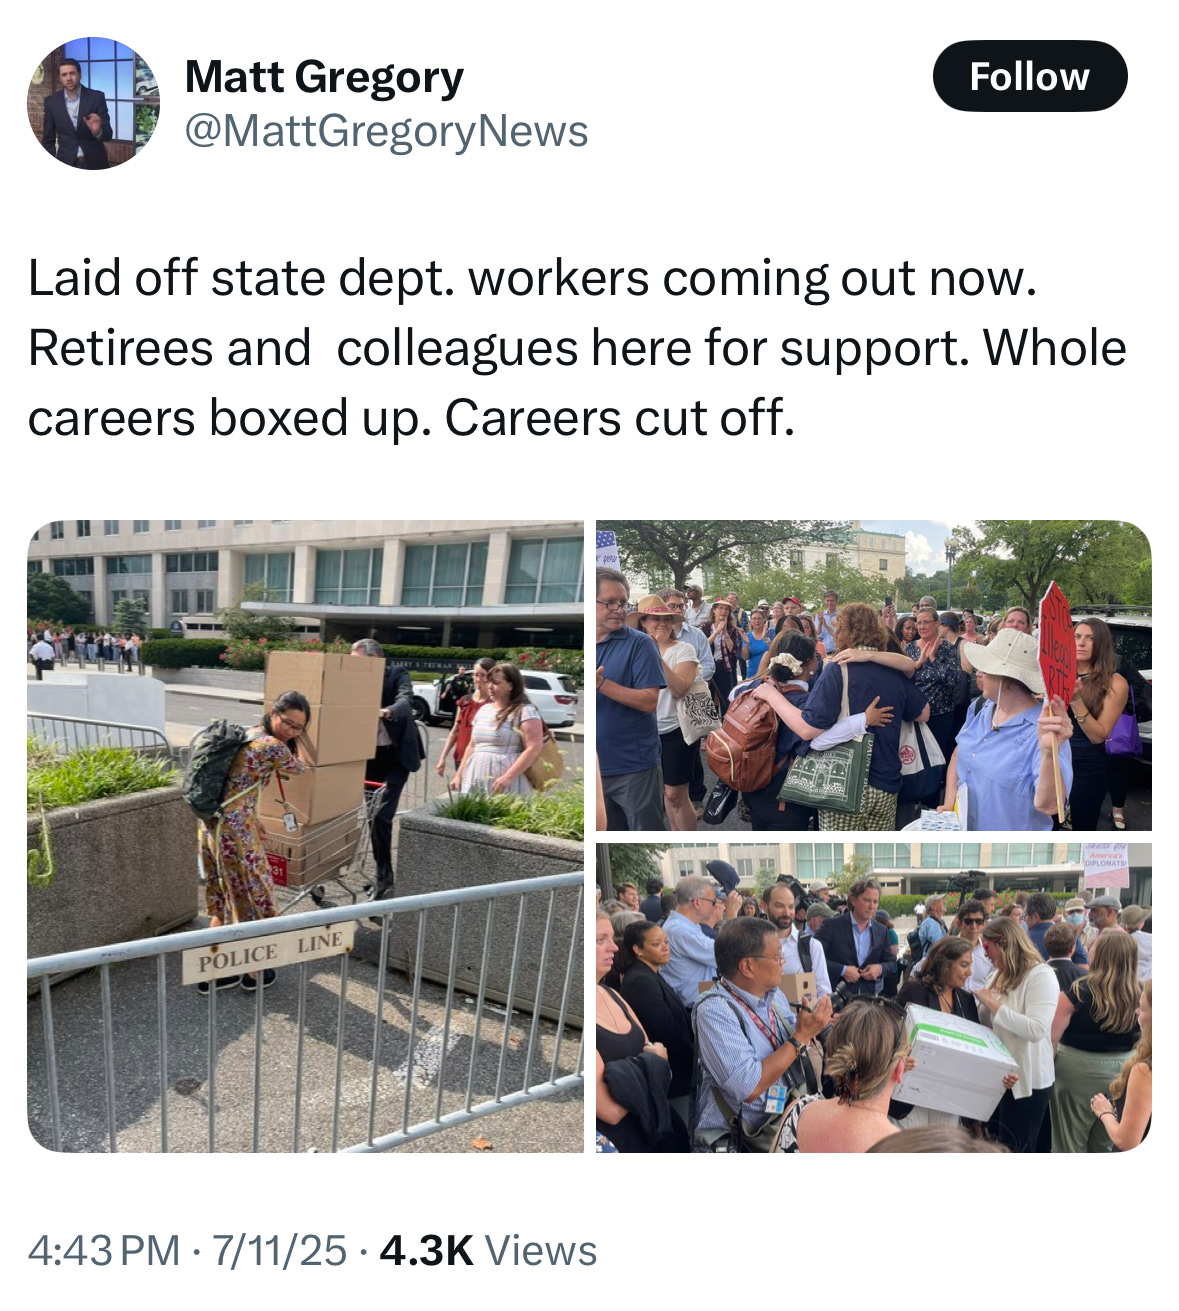
Task: Open the police line barricade photo
Action: (x=305, y=836)
